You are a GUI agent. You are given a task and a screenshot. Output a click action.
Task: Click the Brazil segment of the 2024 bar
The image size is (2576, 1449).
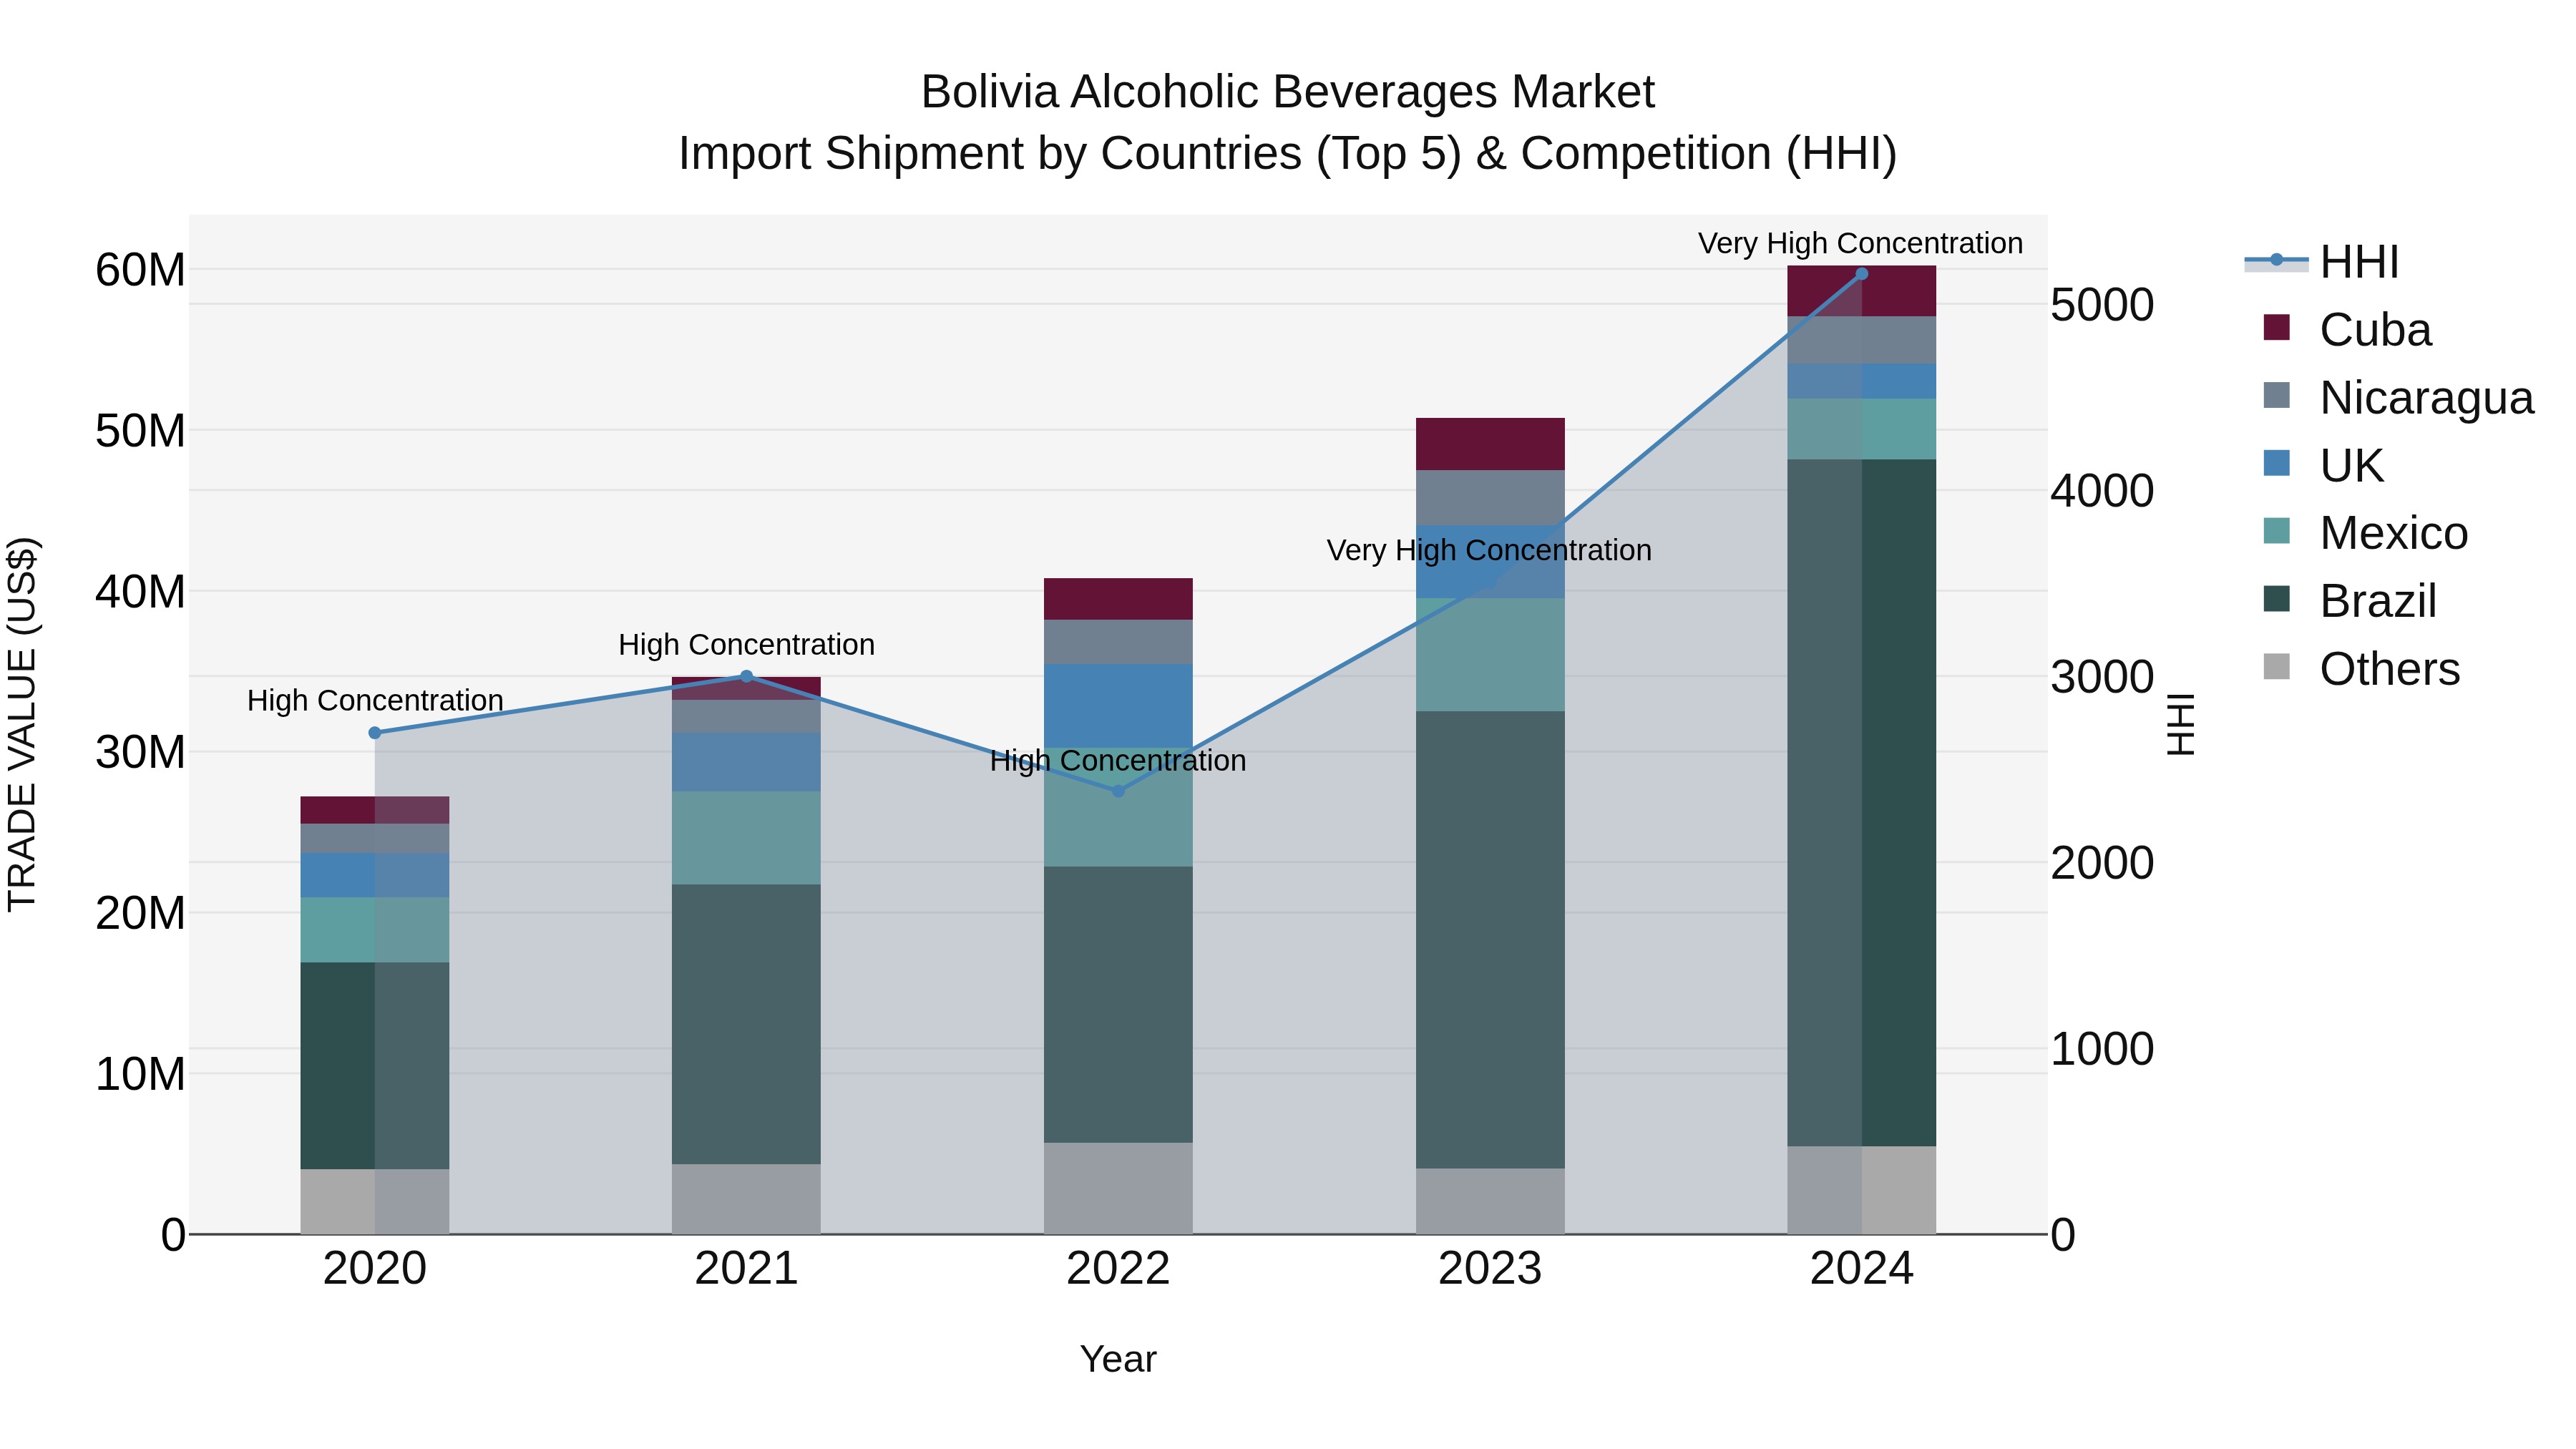click(x=1862, y=803)
